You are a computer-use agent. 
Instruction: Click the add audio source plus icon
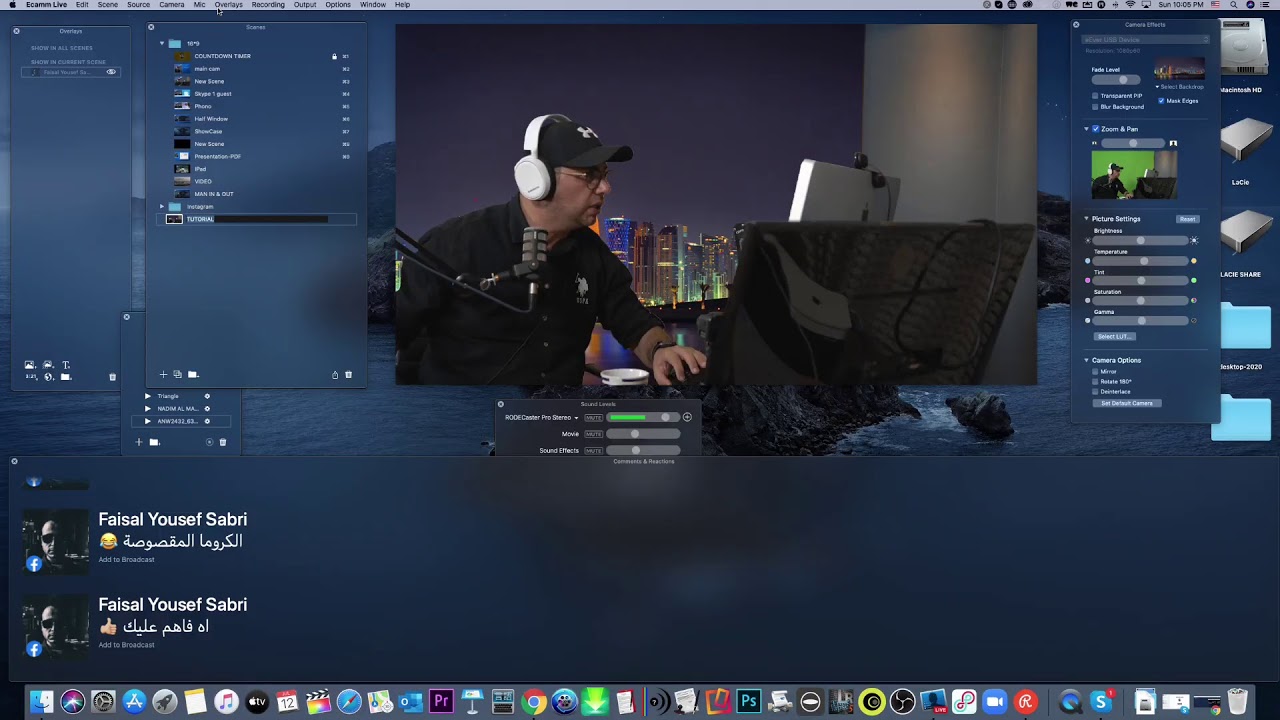tap(687, 417)
